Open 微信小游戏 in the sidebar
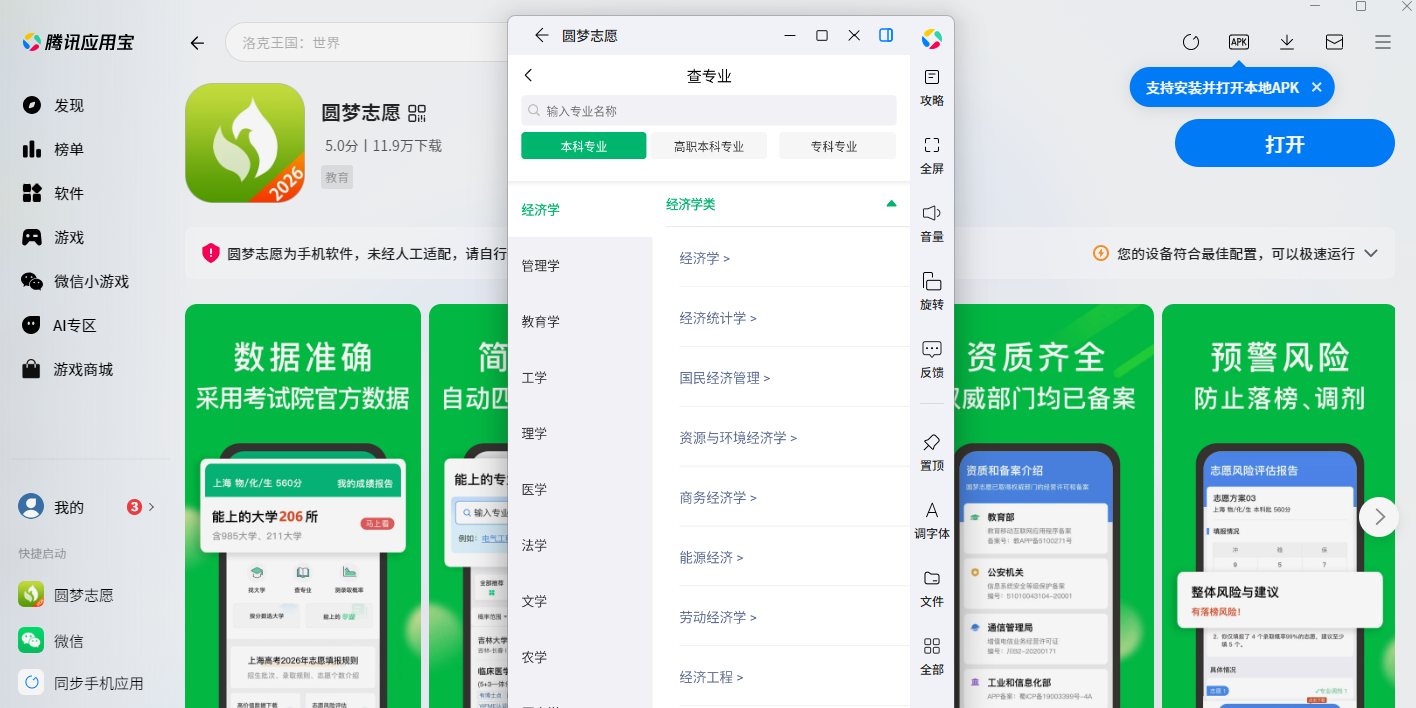The width and height of the screenshot is (1416, 708). point(76,281)
